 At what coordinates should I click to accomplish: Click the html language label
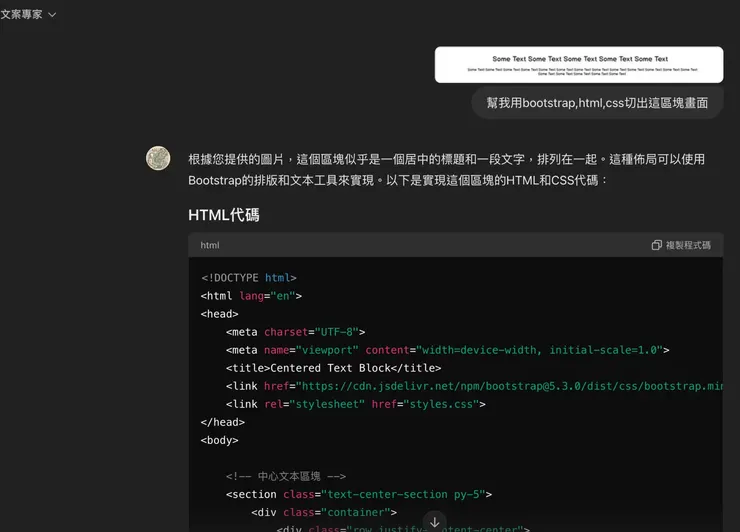(210, 245)
